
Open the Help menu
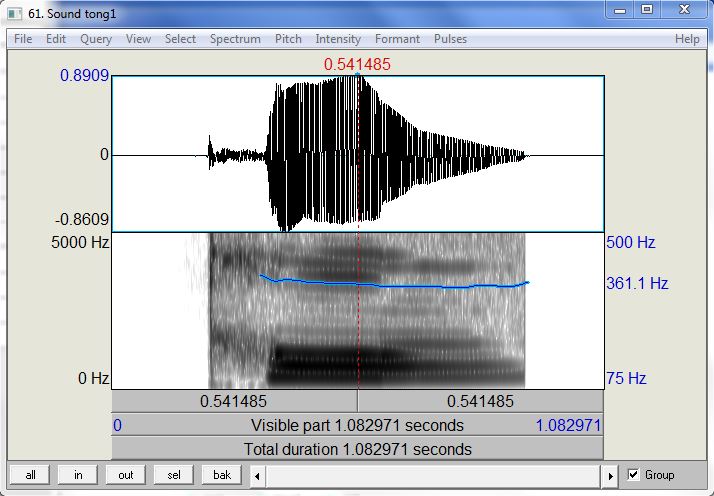(687, 39)
